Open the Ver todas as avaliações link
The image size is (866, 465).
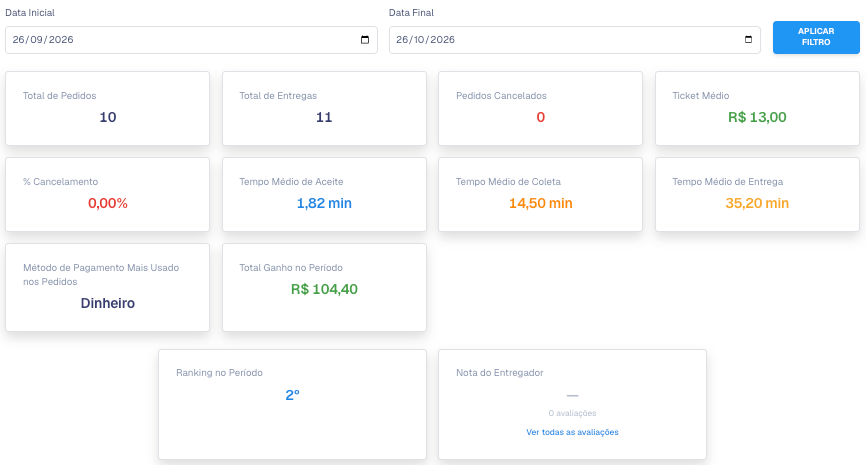(x=572, y=432)
